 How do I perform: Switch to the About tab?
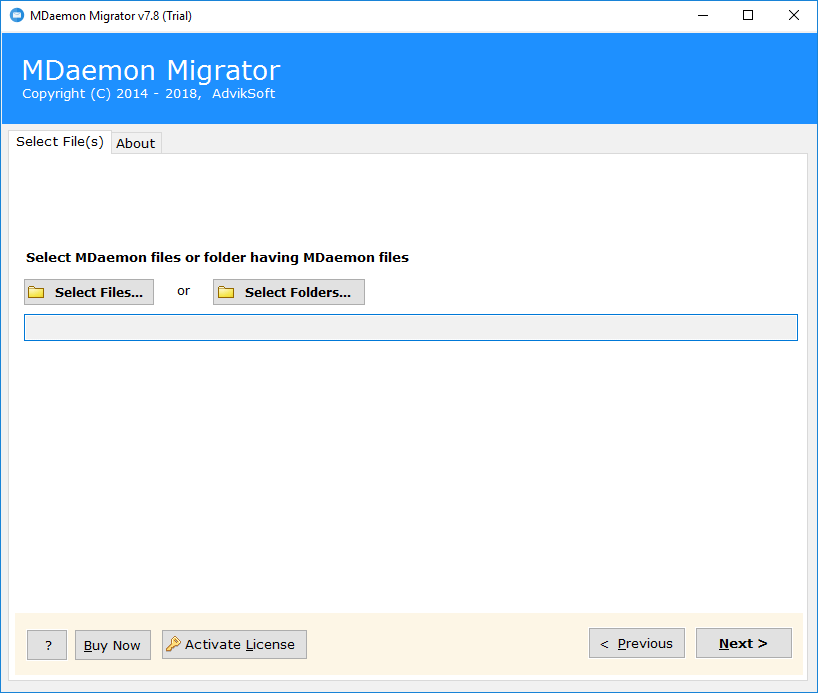[135, 143]
